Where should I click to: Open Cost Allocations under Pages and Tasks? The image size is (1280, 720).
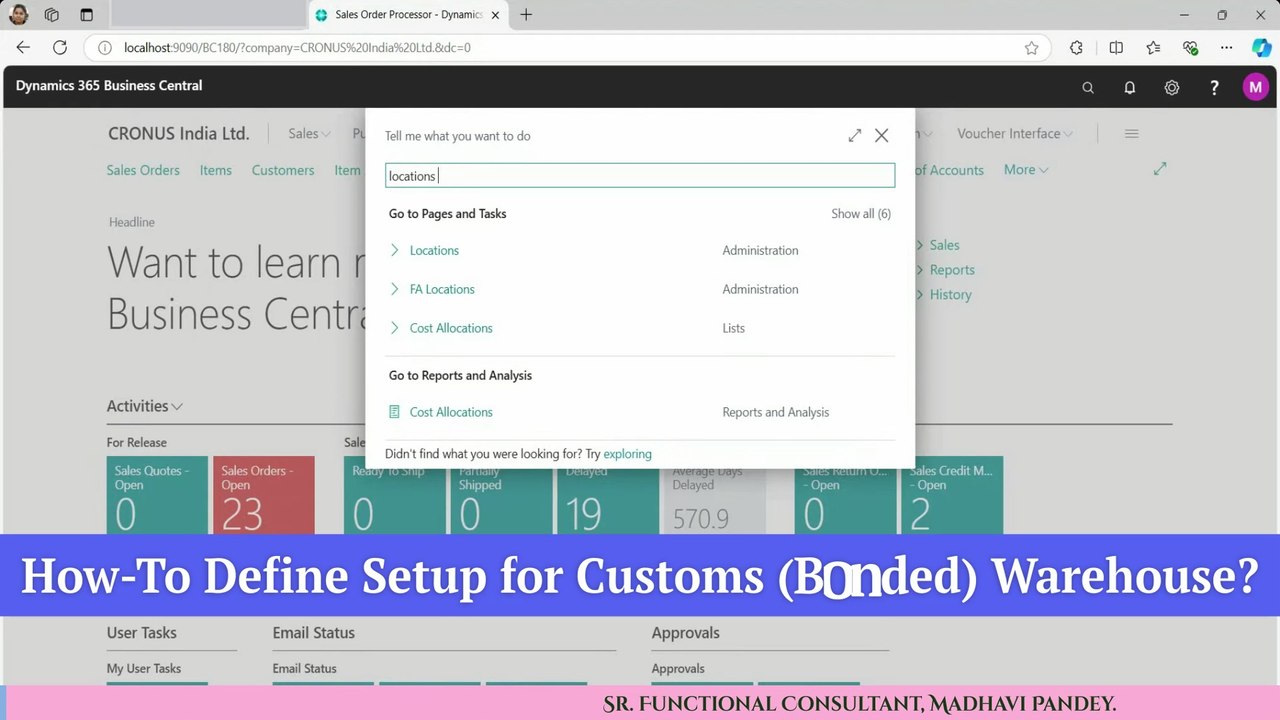tap(451, 328)
